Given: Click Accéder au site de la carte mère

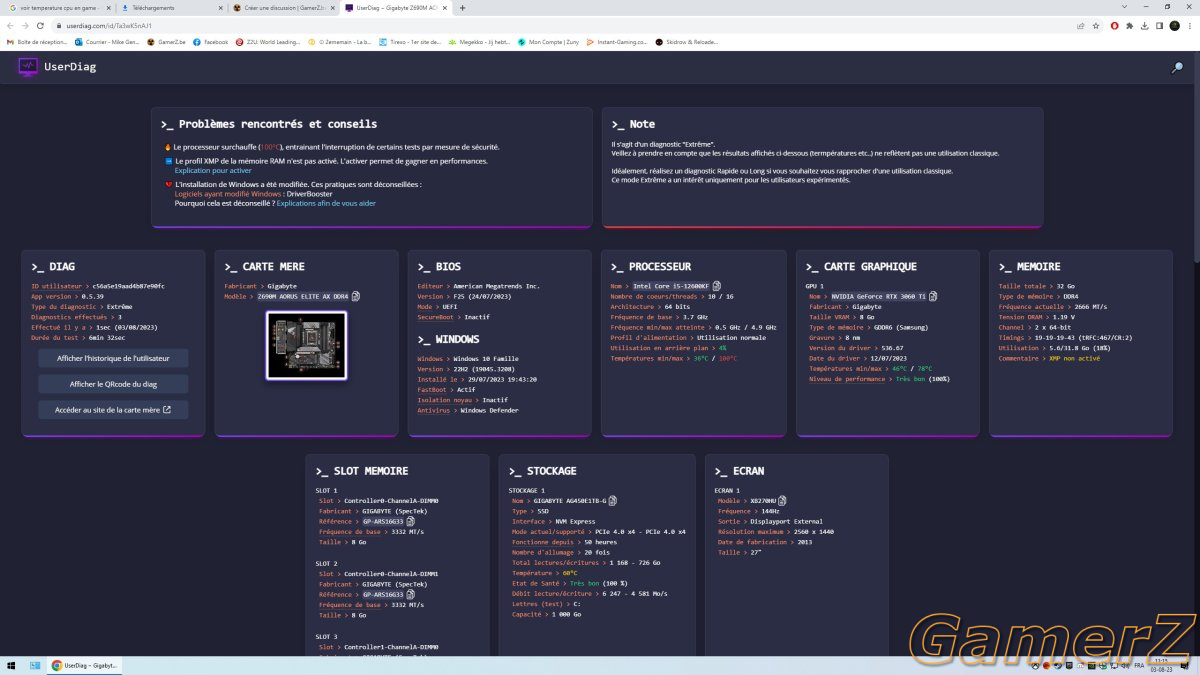Looking at the screenshot, I should (113, 409).
